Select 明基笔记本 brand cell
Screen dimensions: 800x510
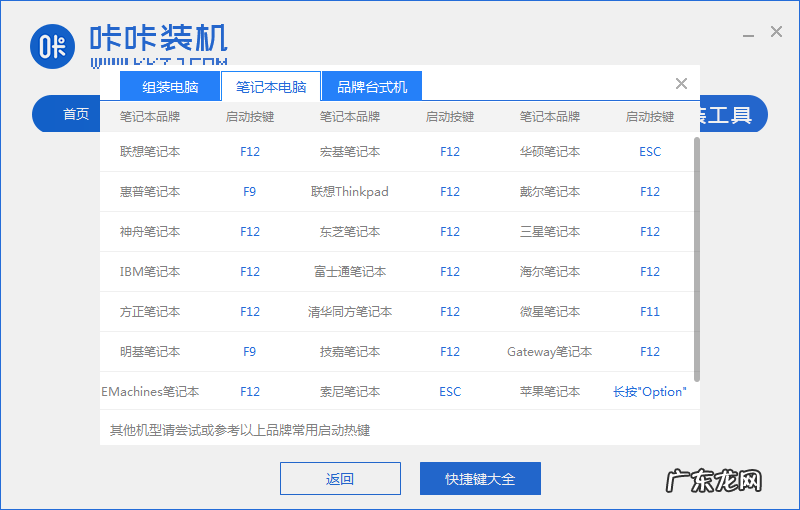tap(150, 352)
